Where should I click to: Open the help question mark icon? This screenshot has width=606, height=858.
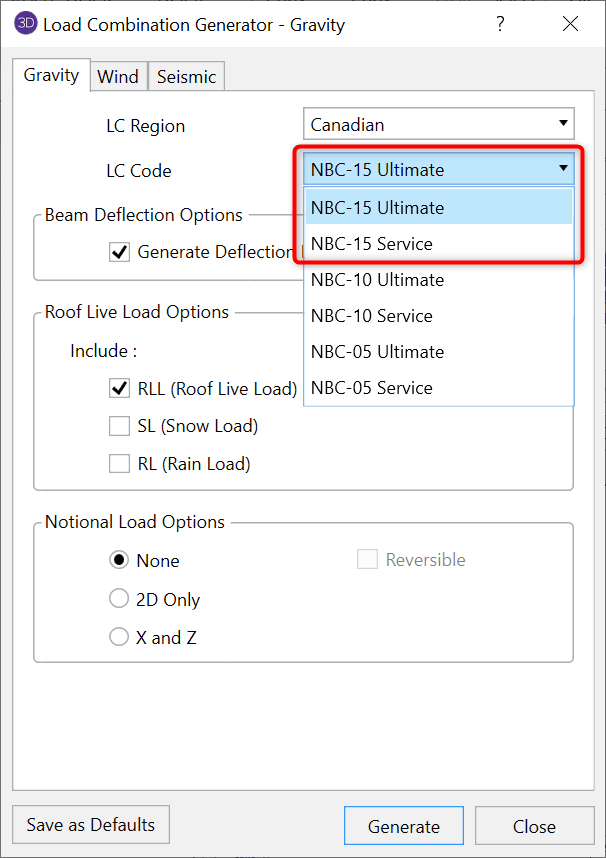coord(500,24)
